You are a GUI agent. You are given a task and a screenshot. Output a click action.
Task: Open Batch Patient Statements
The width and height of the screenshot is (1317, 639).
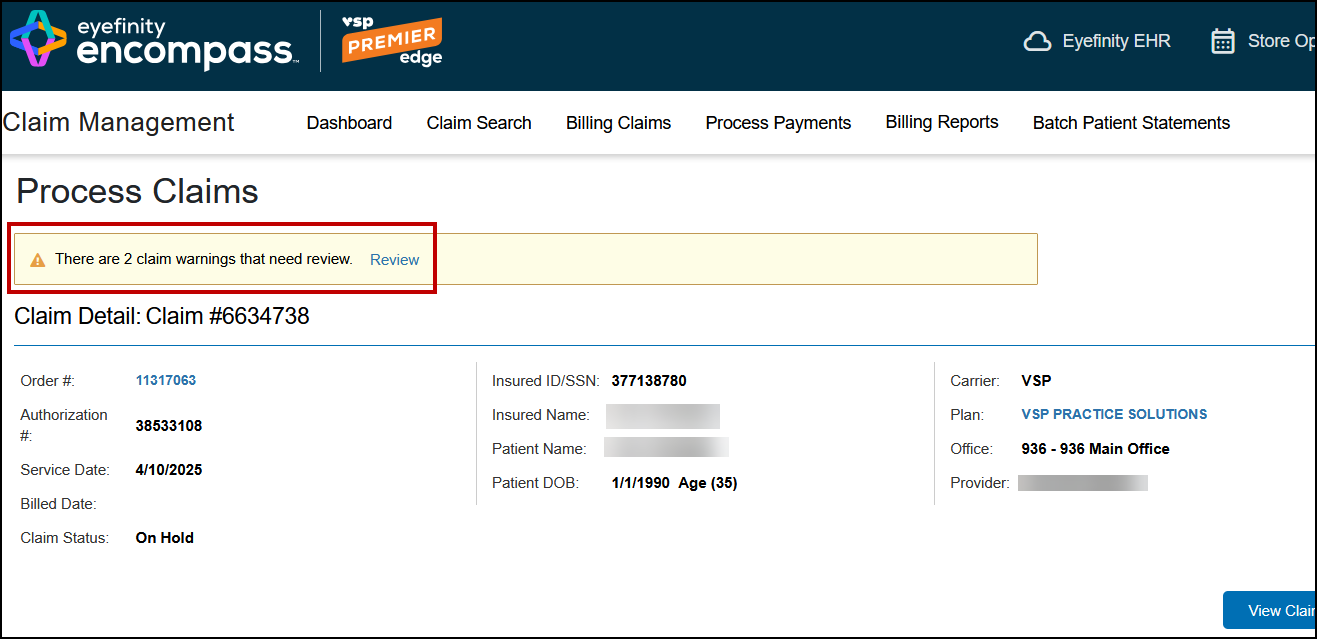click(x=1131, y=123)
